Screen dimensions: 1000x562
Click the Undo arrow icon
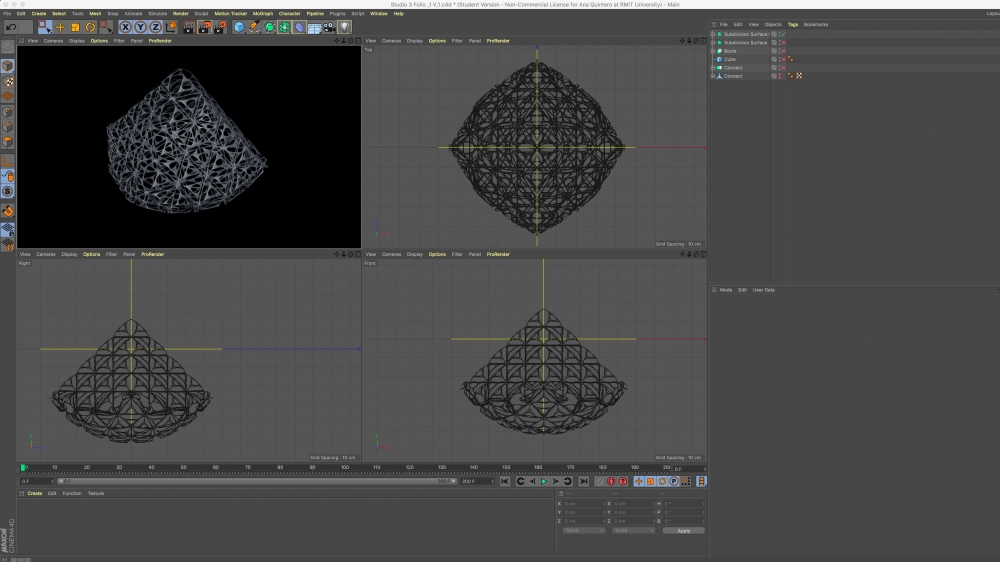tap(10, 27)
